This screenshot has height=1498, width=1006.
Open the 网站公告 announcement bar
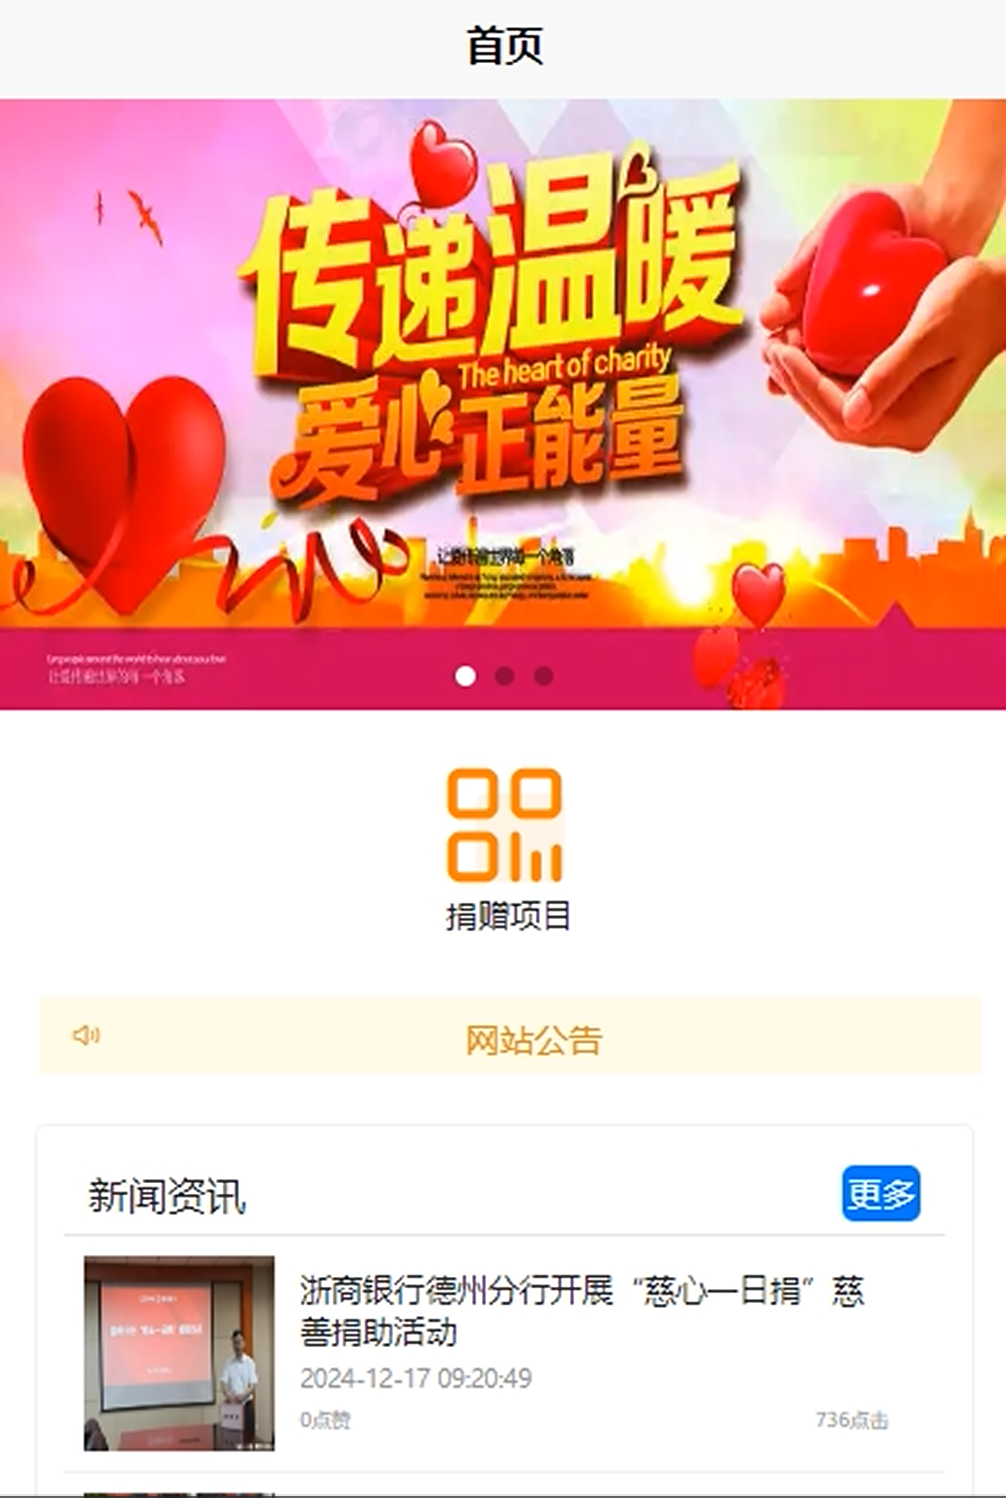coord(510,1036)
